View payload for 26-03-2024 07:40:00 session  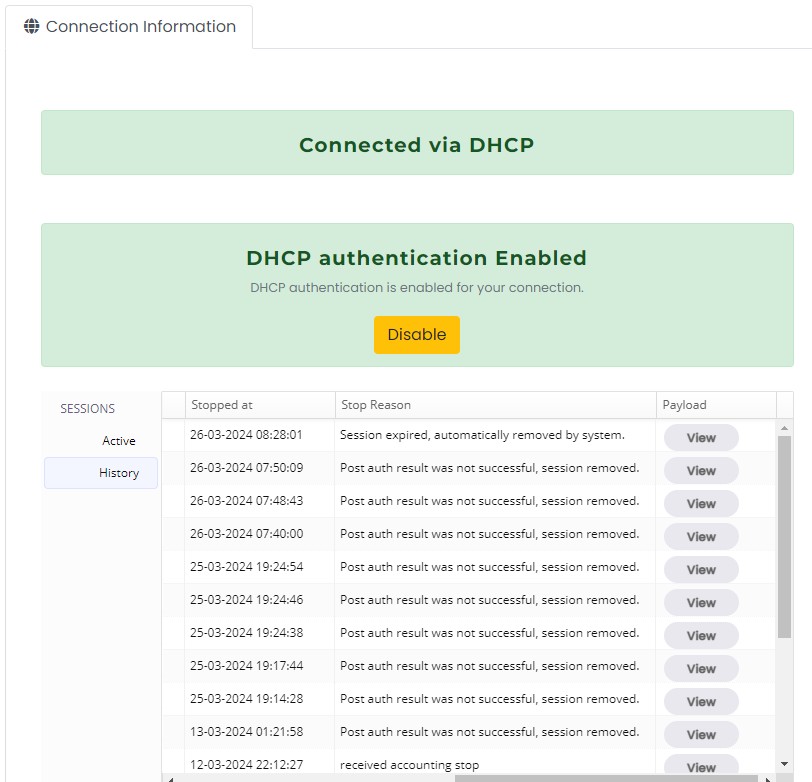[x=701, y=537]
